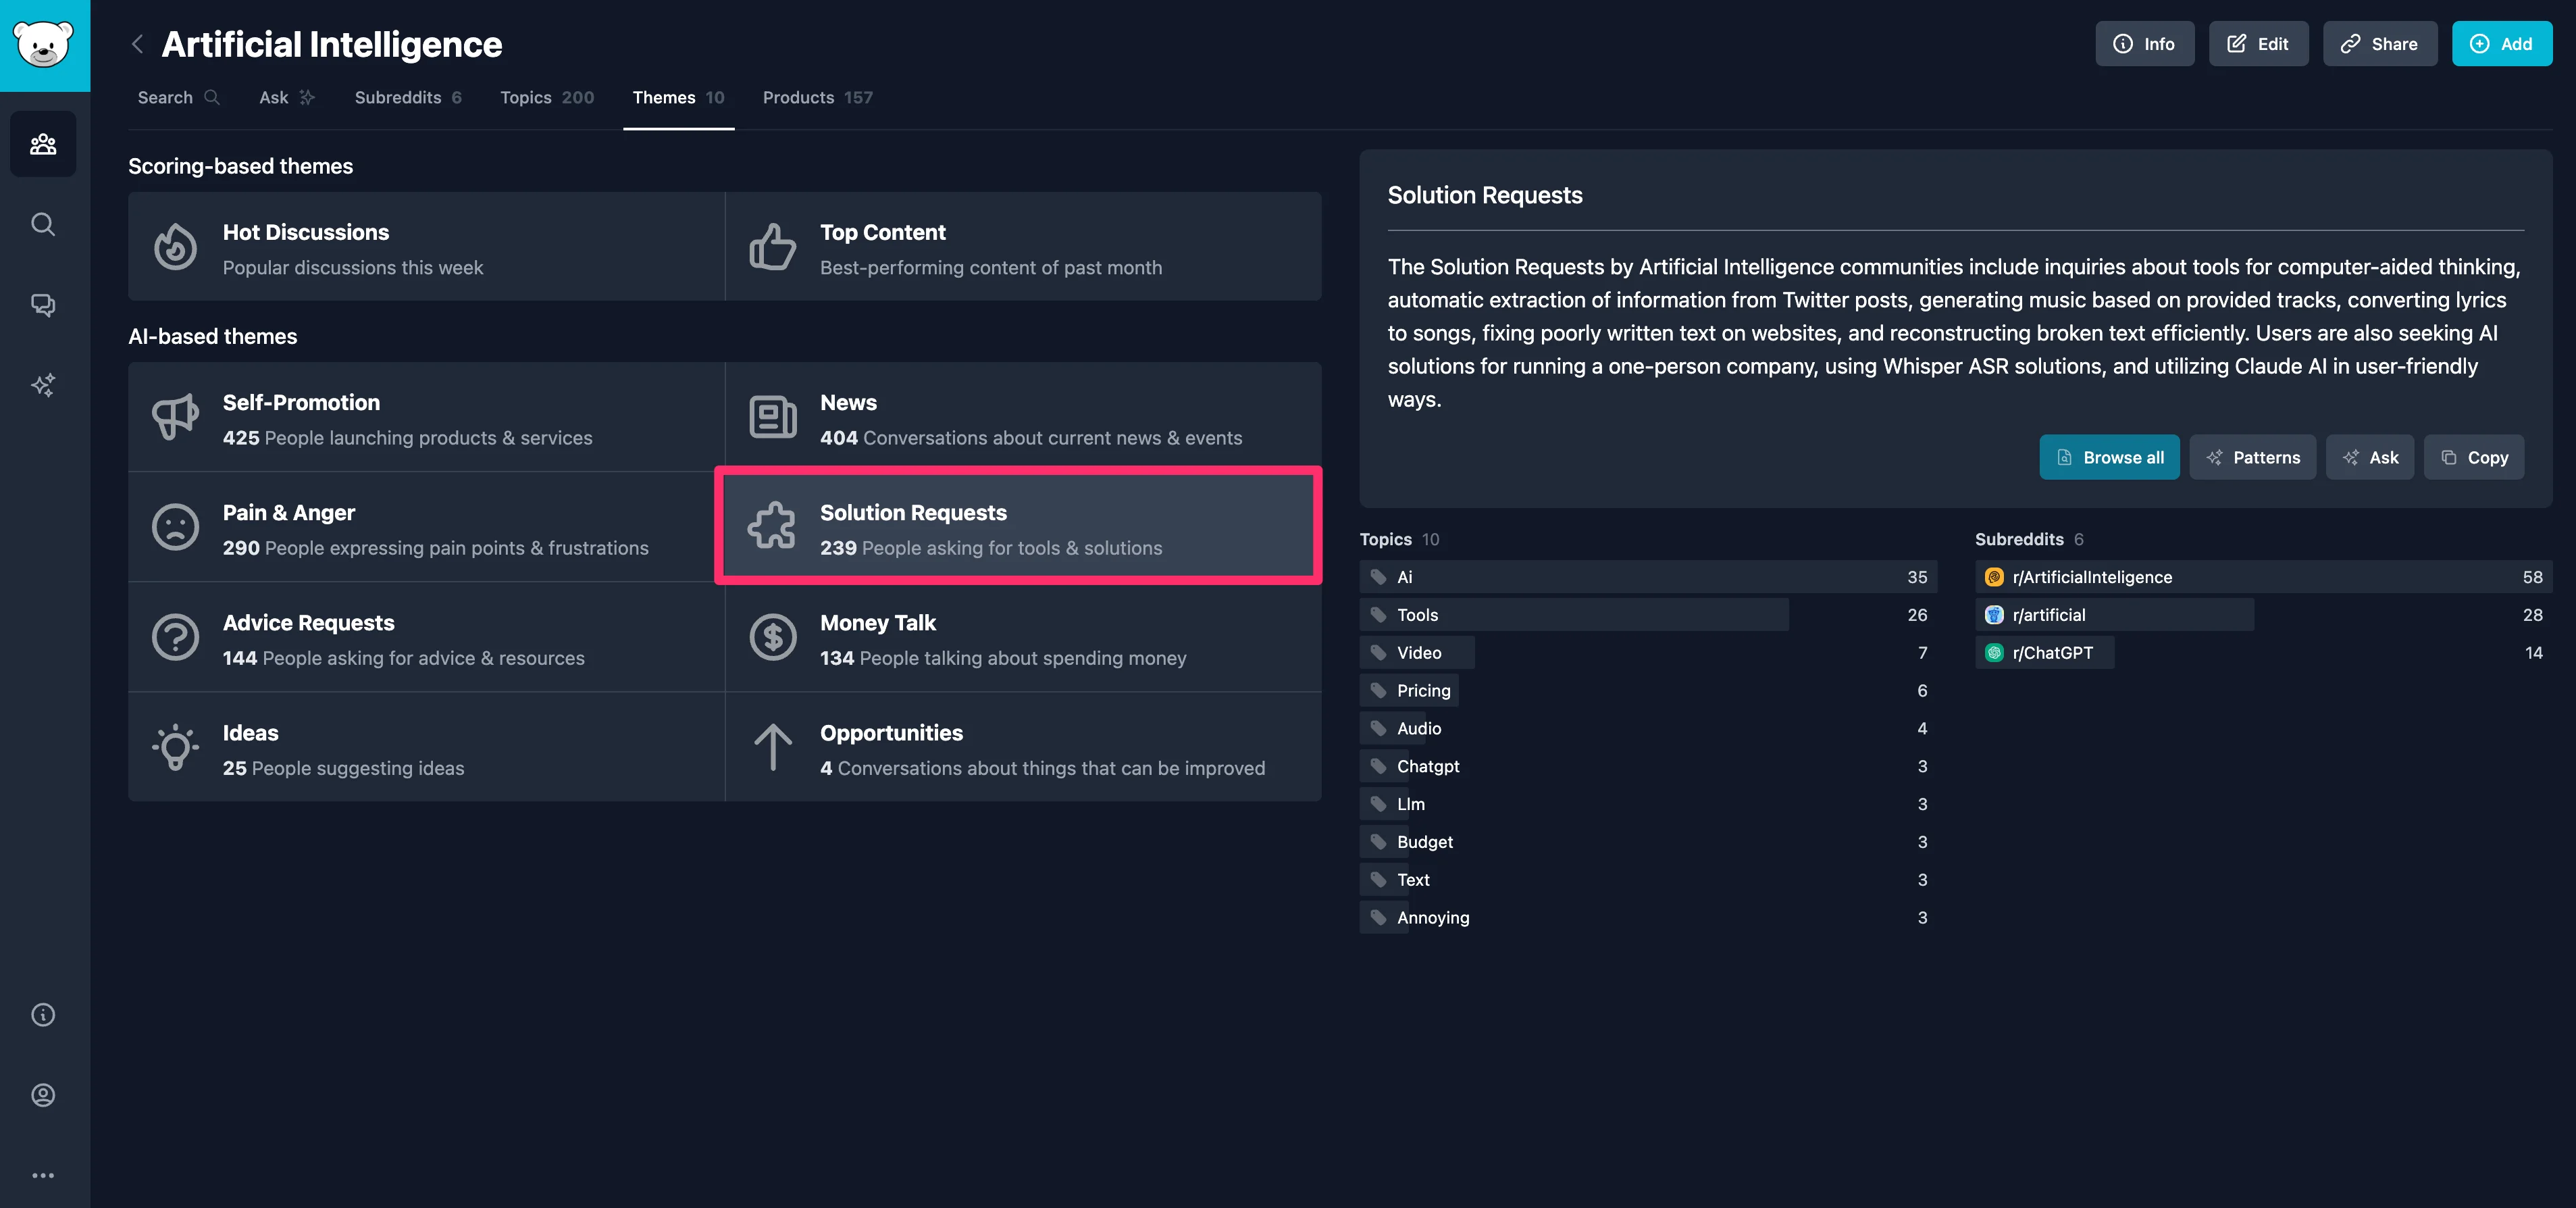
Task: Open the Hot Discussions theme
Action: click(x=426, y=248)
